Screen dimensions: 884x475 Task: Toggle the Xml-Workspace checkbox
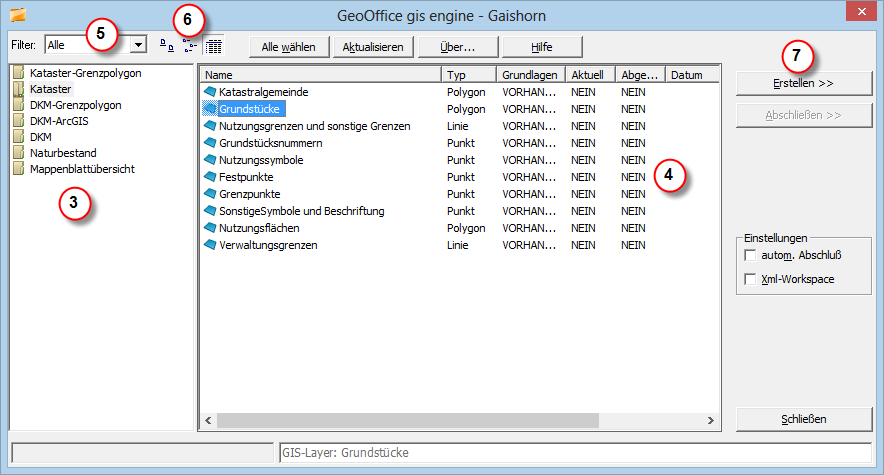click(750, 279)
